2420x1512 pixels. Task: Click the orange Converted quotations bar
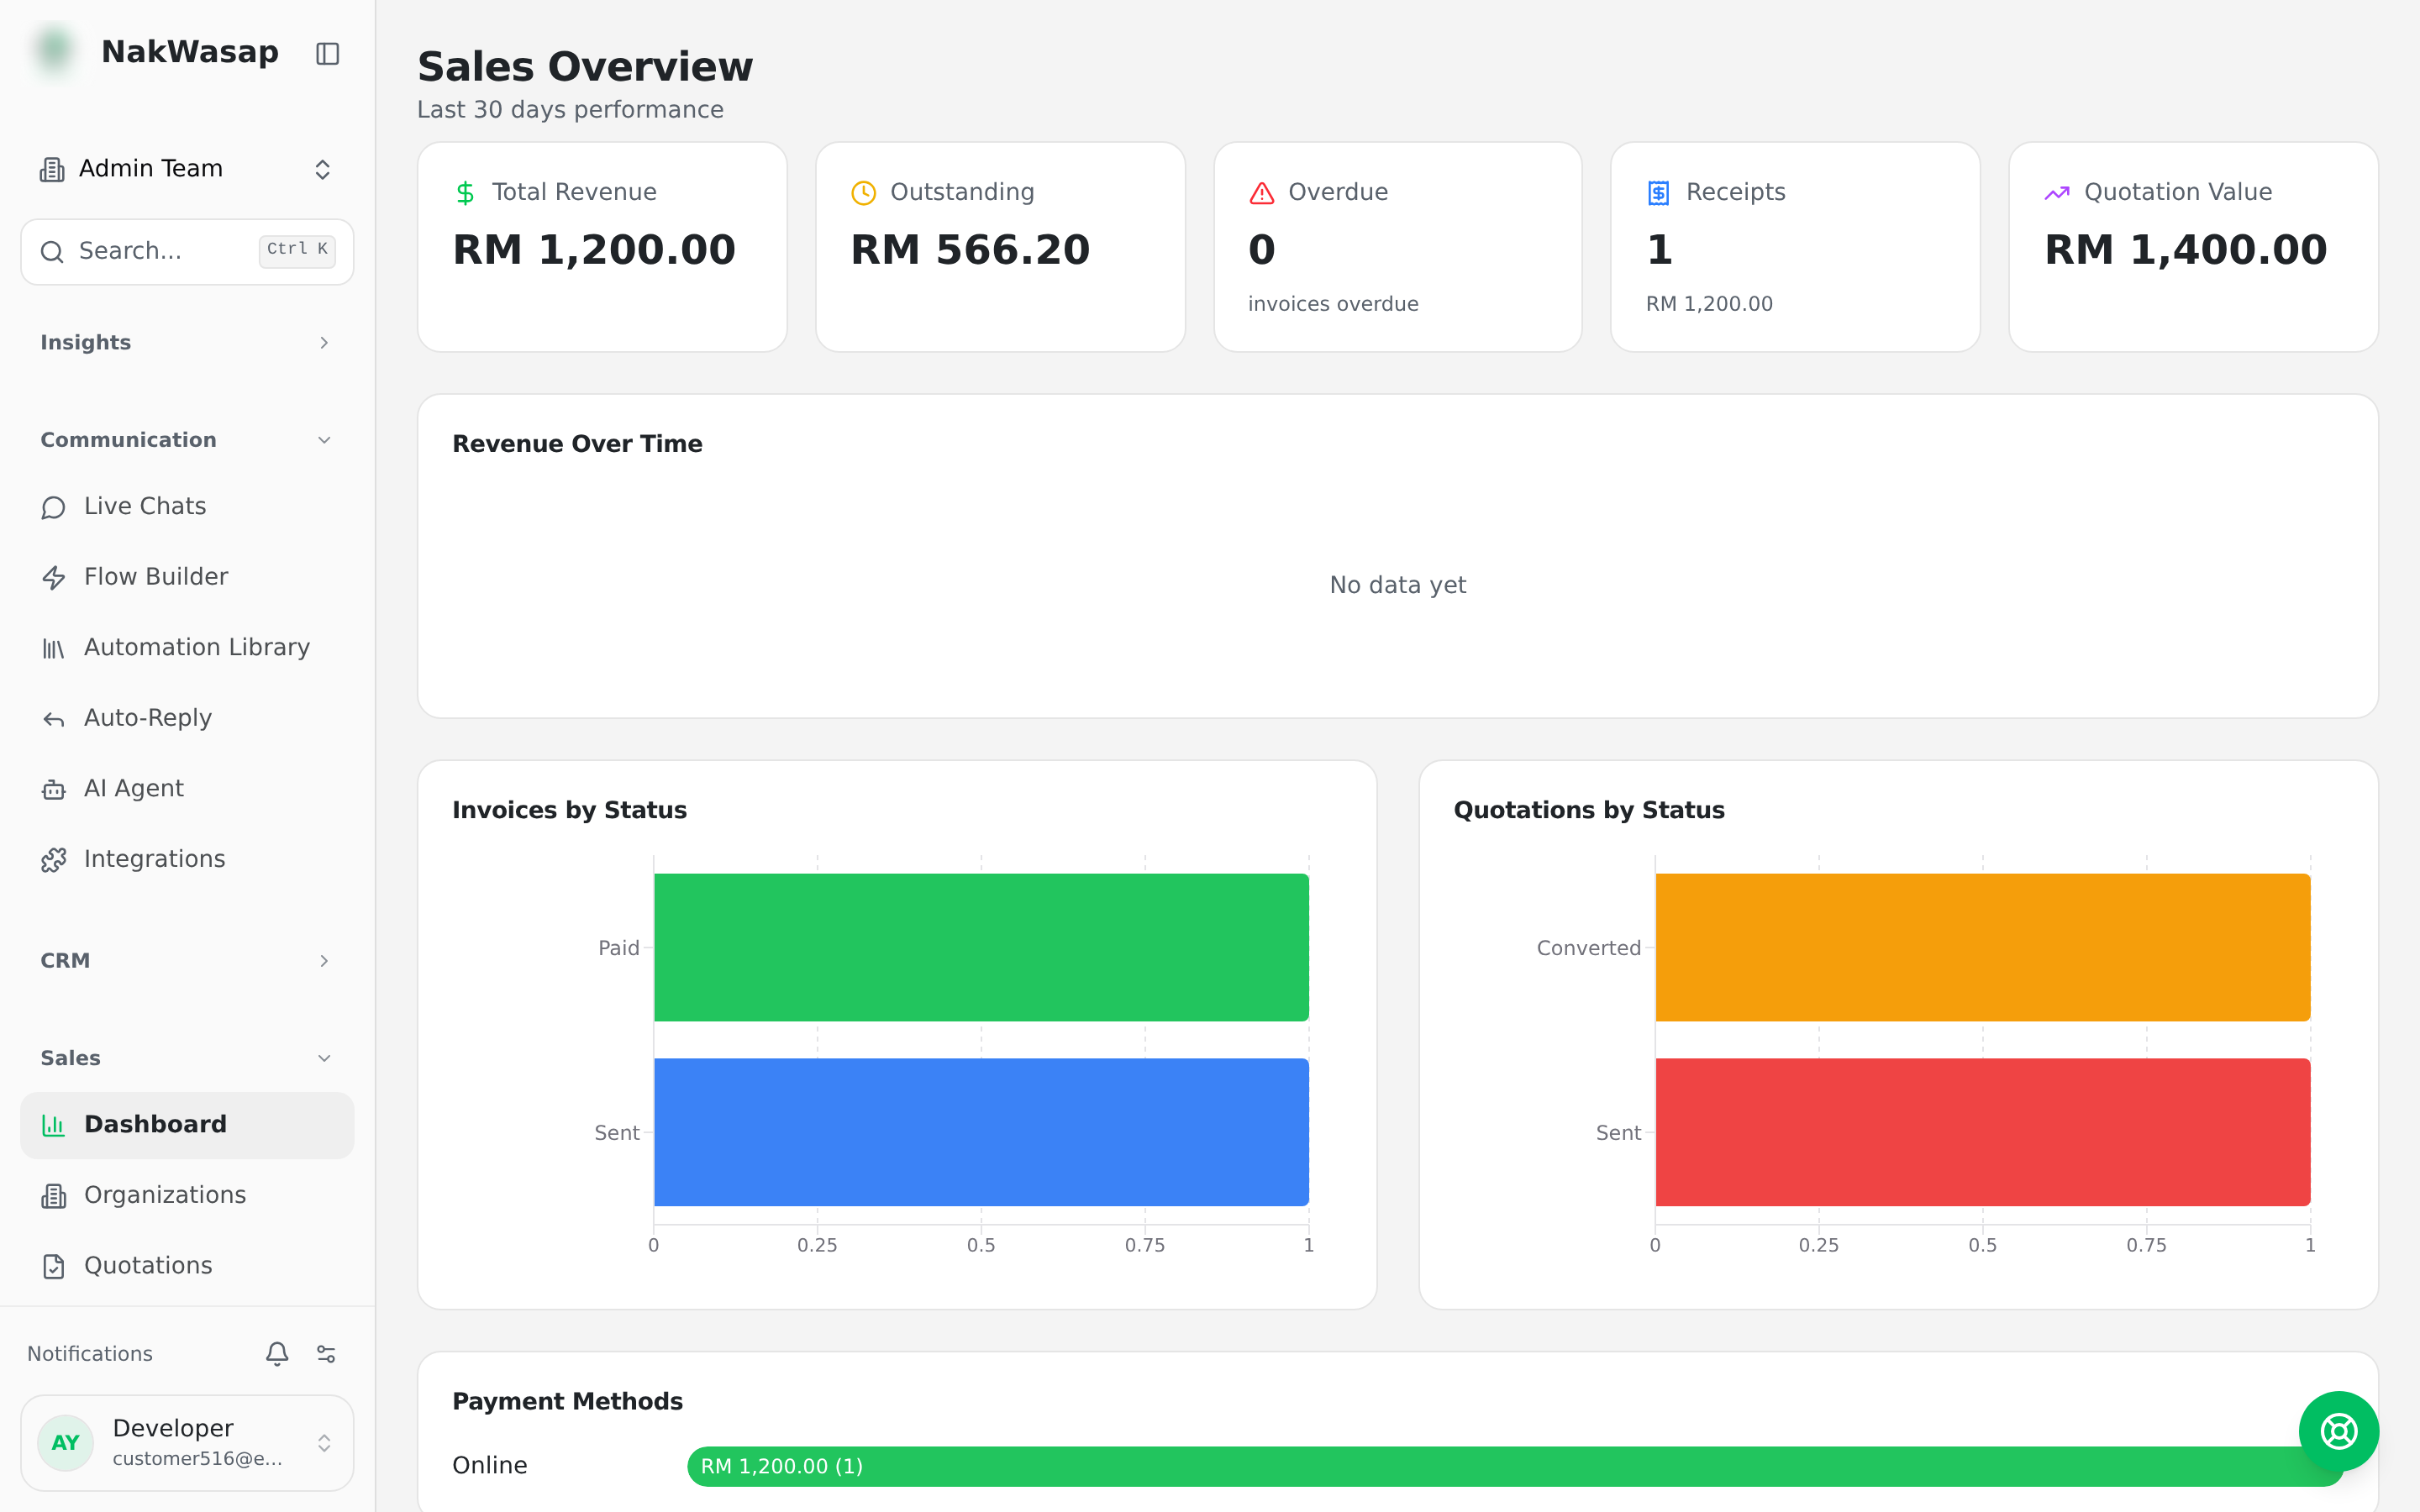[1982, 947]
